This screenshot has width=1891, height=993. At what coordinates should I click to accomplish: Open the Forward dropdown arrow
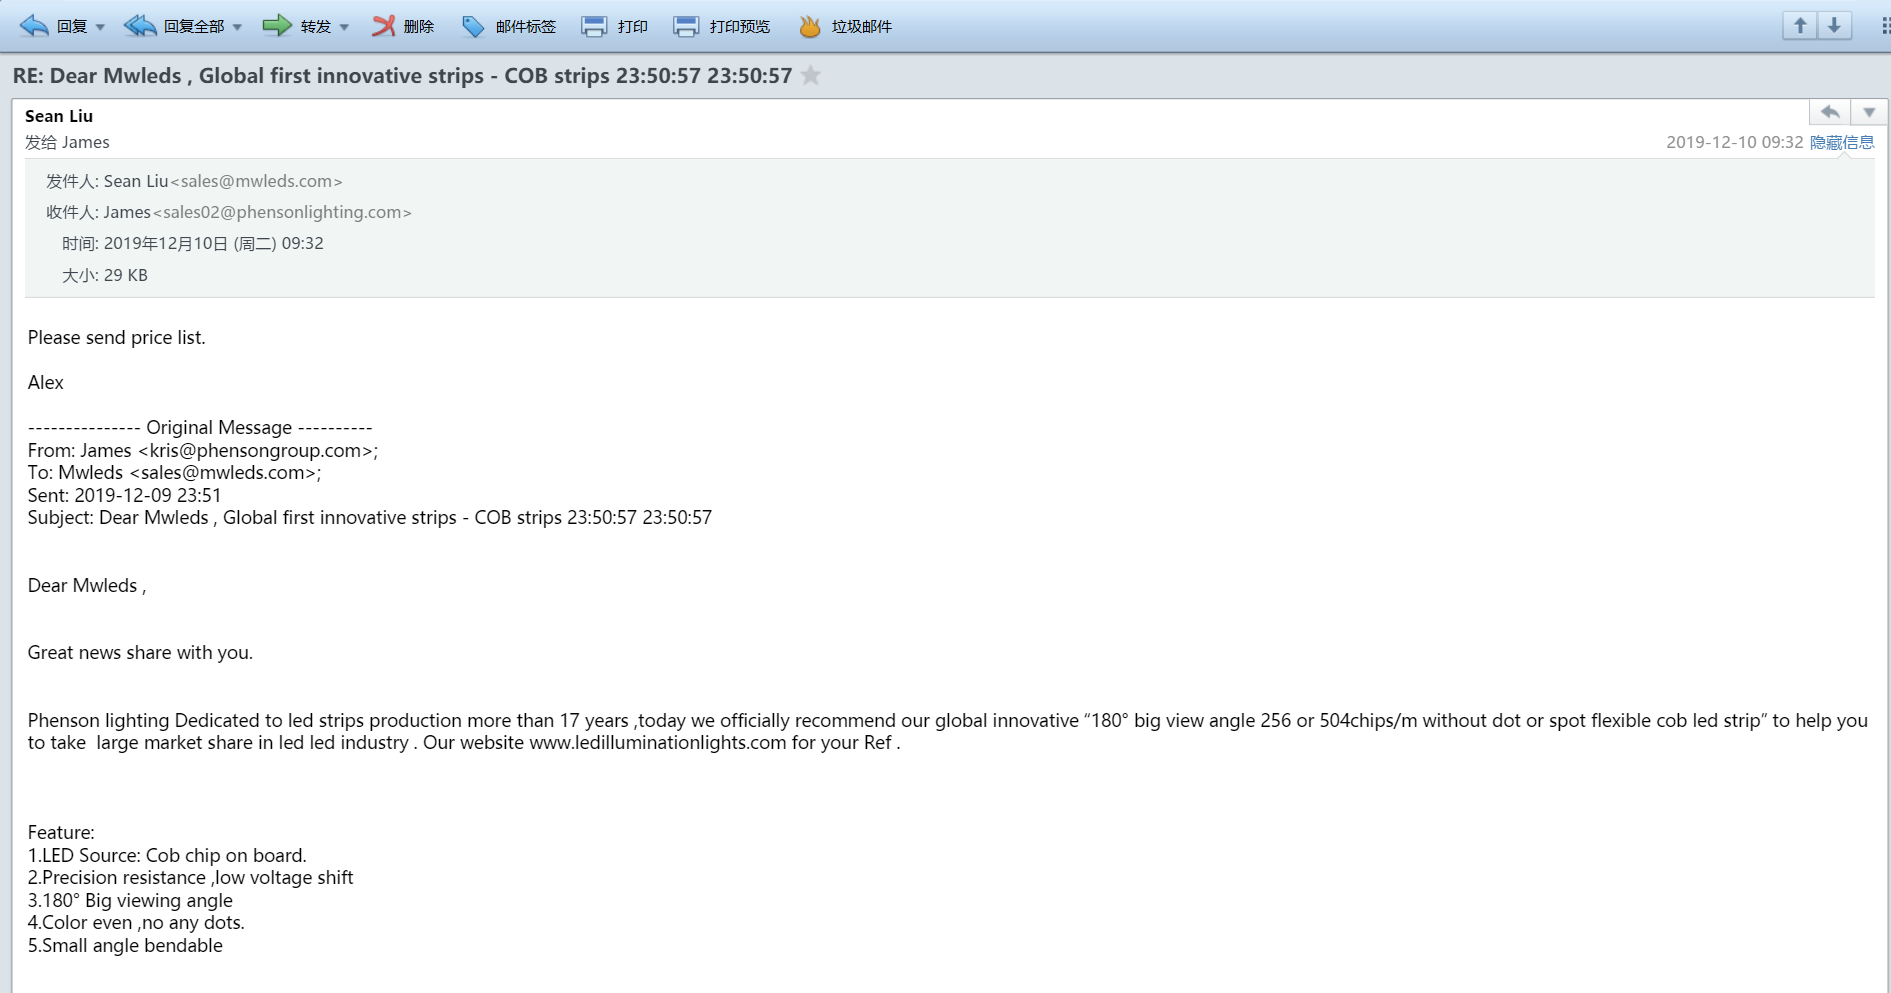coord(344,27)
